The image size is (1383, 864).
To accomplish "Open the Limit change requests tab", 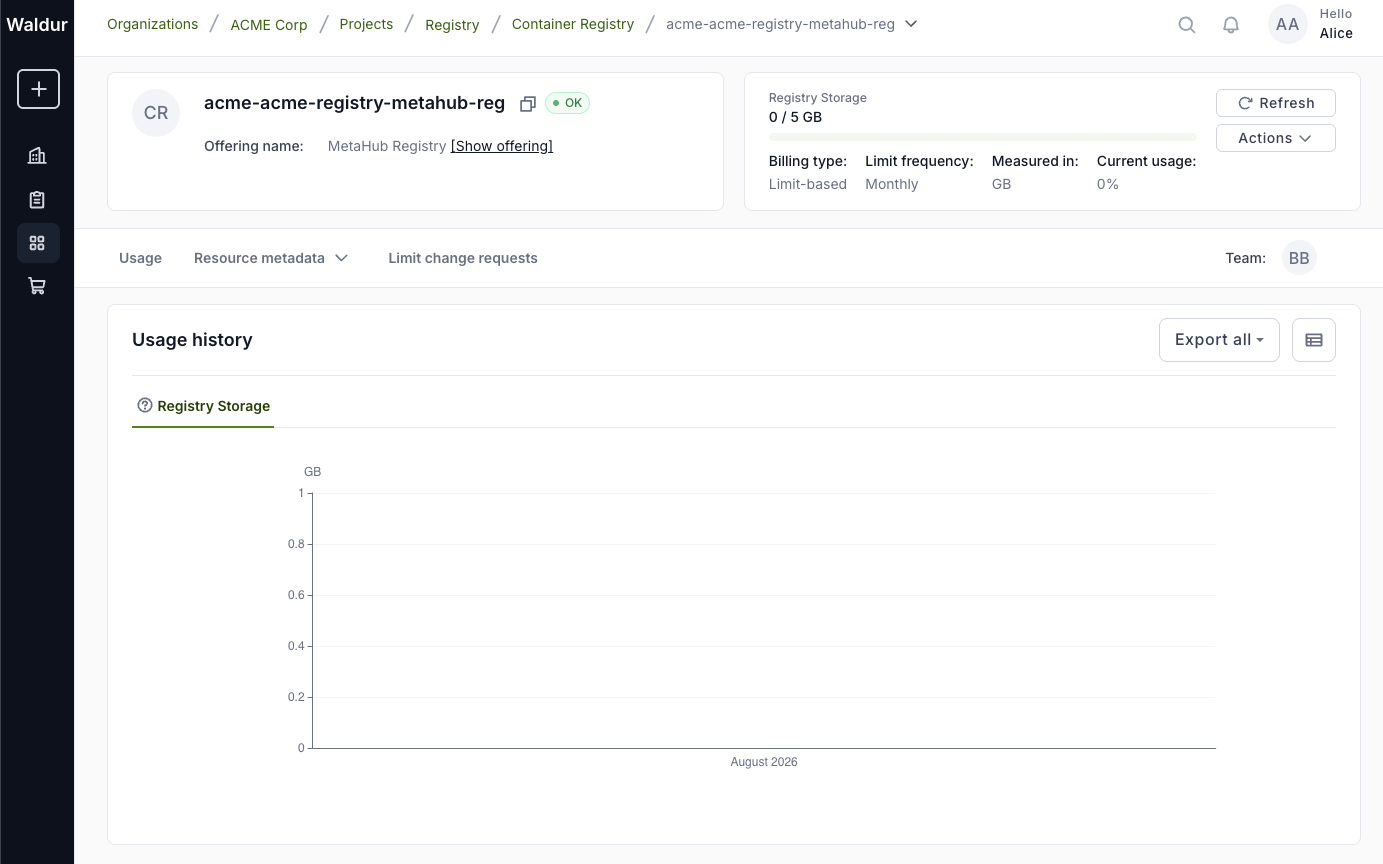I will pos(463,258).
